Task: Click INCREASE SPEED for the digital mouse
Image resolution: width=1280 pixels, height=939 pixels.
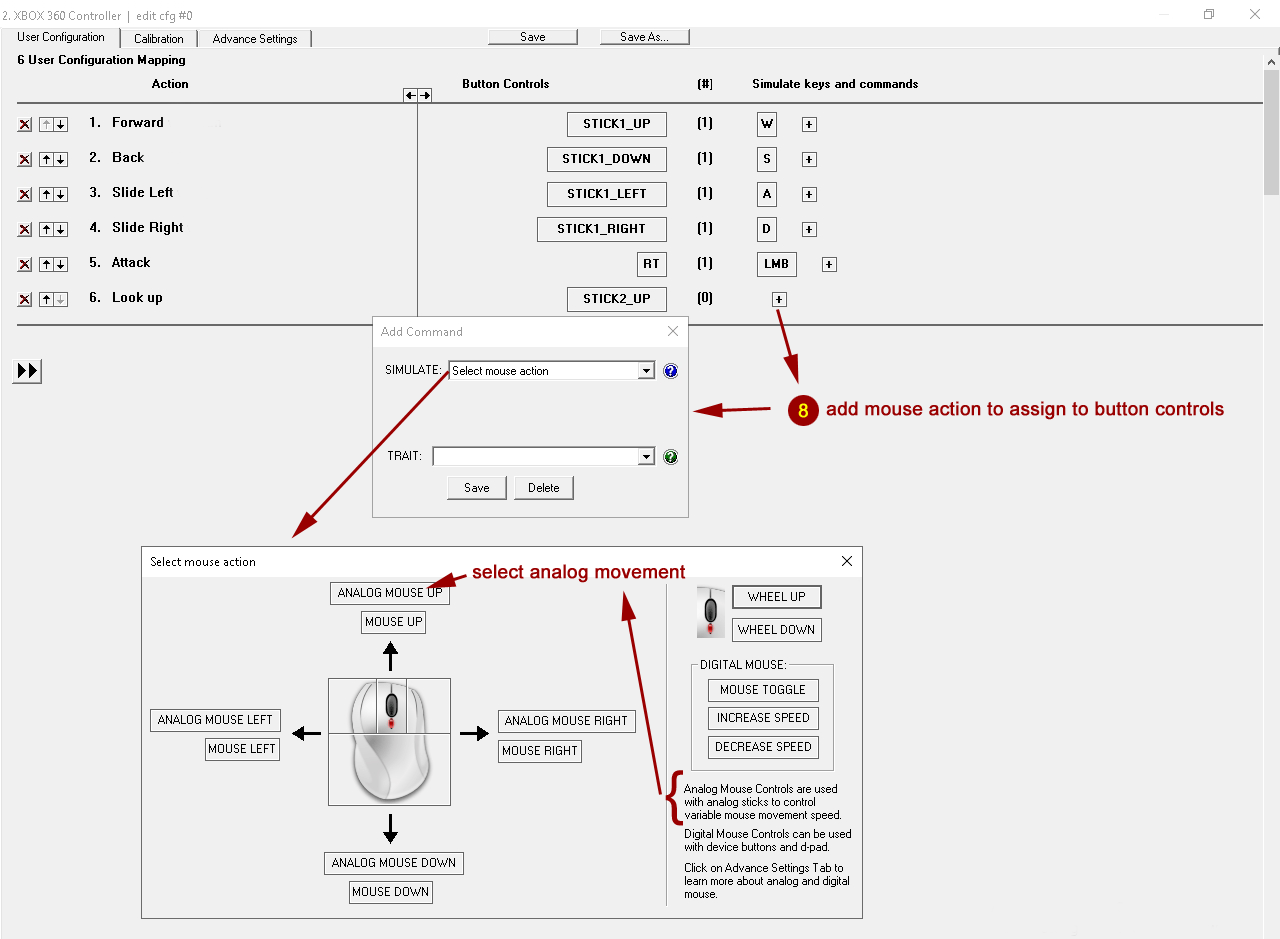Action: pyautogui.click(x=762, y=718)
